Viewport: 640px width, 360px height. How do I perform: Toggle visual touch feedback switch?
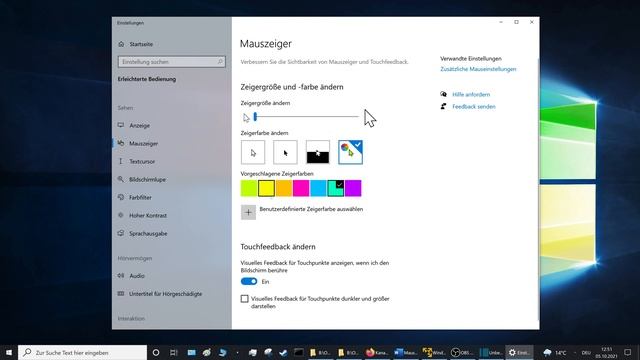pyautogui.click(x=249, y=282)
